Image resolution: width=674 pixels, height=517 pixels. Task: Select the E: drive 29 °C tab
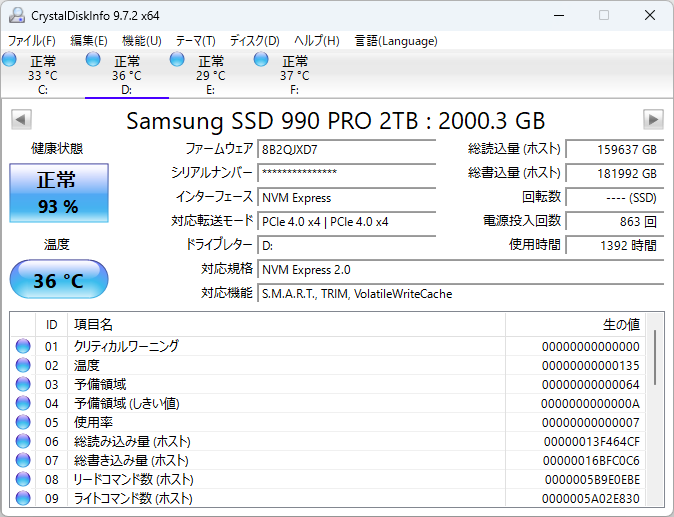(211, 74)
